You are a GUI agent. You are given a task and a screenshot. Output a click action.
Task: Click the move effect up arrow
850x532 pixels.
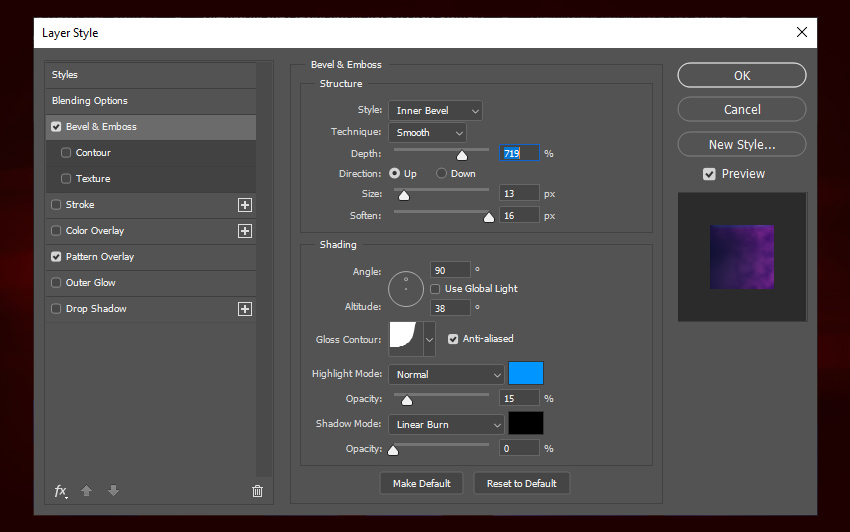tap(87, 491)
